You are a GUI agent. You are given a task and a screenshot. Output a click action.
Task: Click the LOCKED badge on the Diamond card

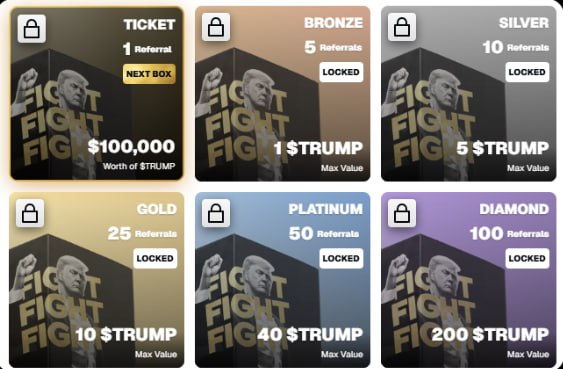(527, 258)
